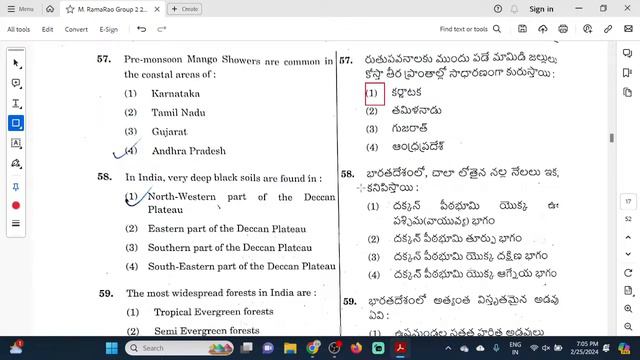Click the answer option "Tamil Nadu"
Viewport: 640px width, 360px height.
click(x=178, y=113)
